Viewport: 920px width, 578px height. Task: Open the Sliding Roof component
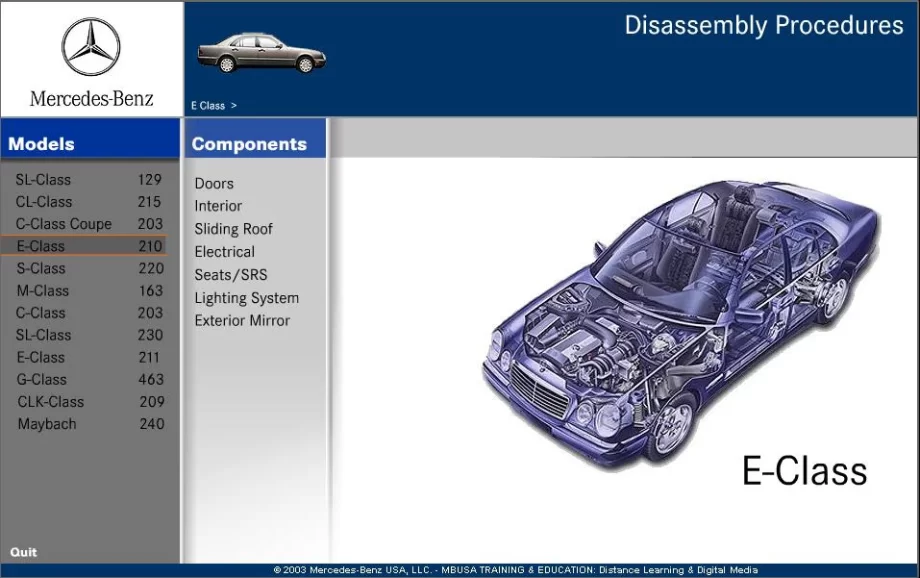pos(234,229)
